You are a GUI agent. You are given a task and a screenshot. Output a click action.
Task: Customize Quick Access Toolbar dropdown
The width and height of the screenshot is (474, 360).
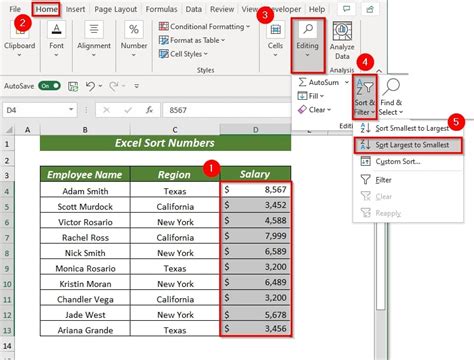pyautogui.click(x=136, y=86)
